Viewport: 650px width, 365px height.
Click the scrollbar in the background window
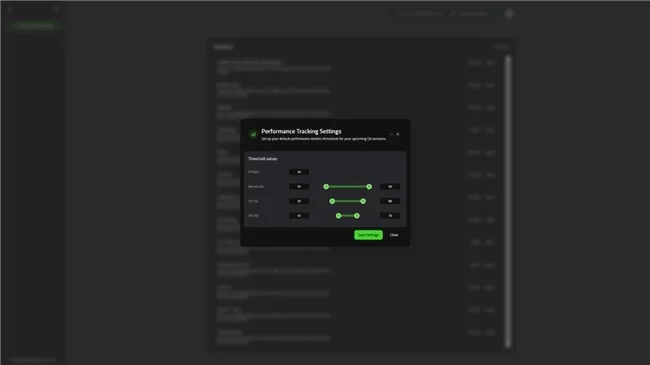pyautogui.click(x=508, y=201)
